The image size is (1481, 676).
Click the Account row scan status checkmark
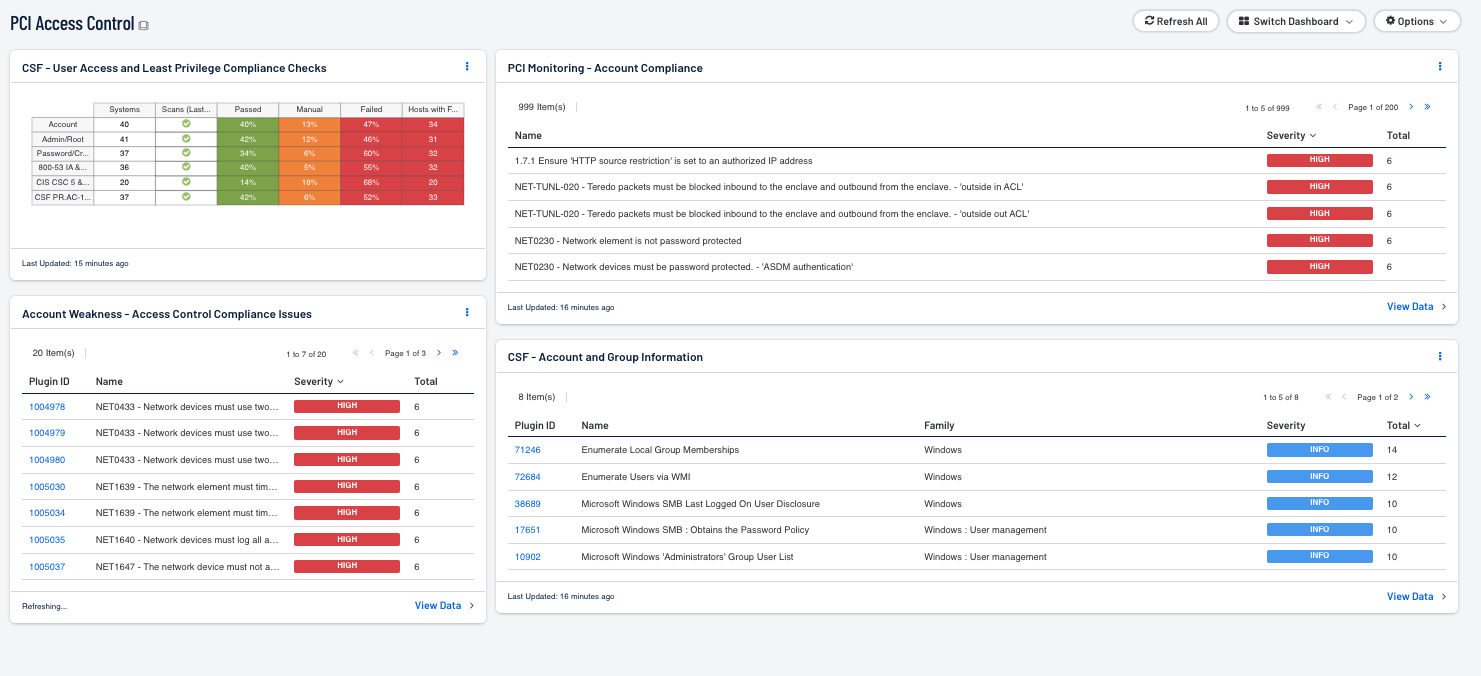point(186,124)
